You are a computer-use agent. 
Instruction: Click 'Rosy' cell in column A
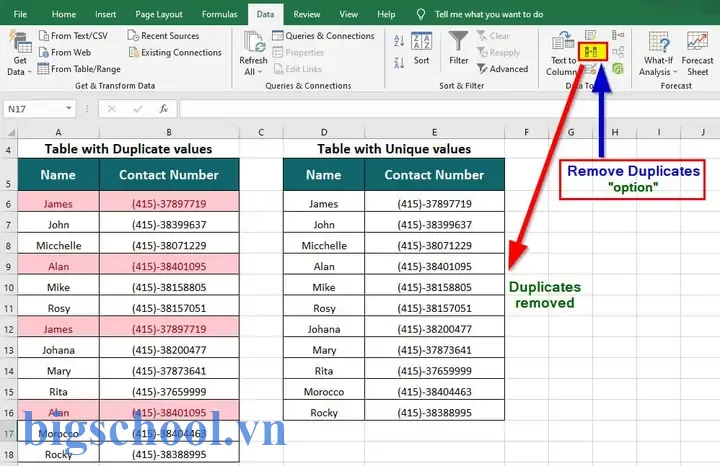tap(58, 308)
